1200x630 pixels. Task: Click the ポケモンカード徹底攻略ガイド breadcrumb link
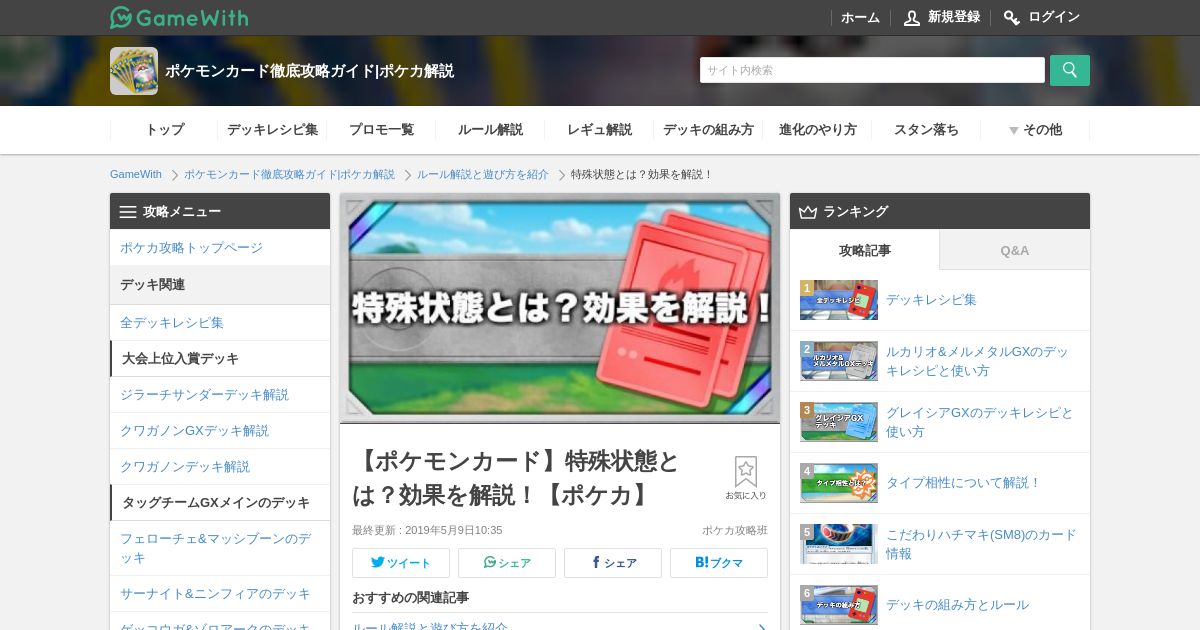[x=289, y=174]
